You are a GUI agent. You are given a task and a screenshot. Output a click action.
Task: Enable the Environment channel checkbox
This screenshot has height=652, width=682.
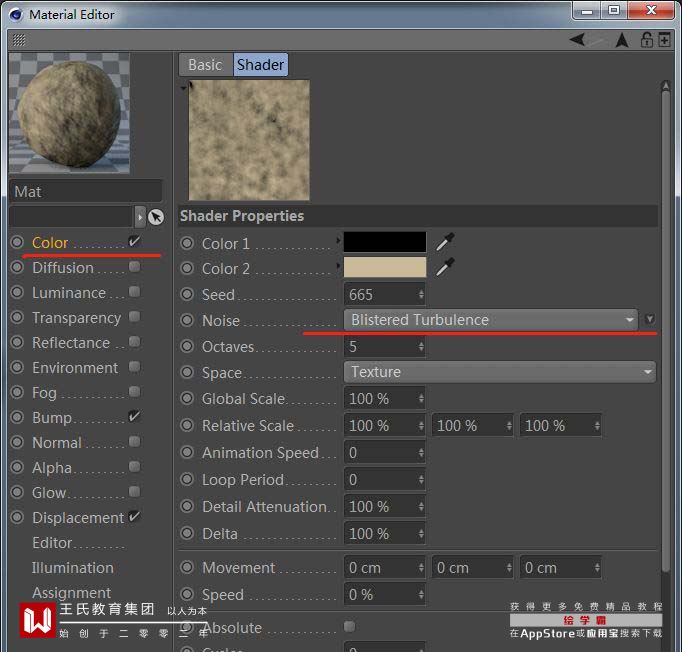click(x=135, y=367)
